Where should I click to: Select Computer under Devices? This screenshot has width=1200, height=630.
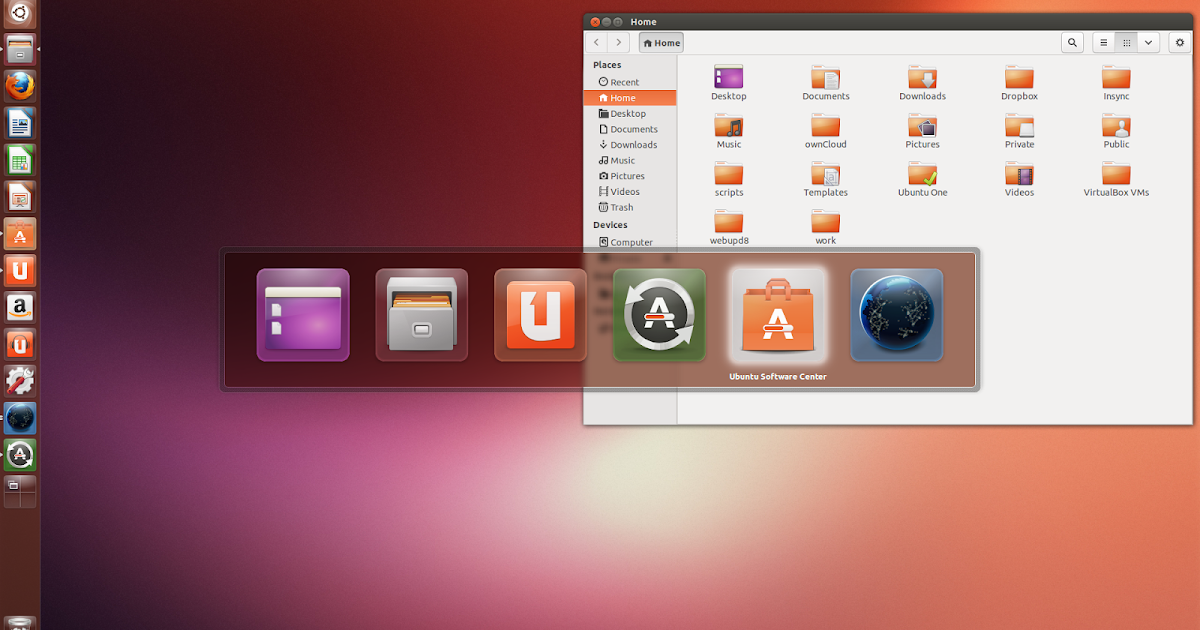point(628,241)
